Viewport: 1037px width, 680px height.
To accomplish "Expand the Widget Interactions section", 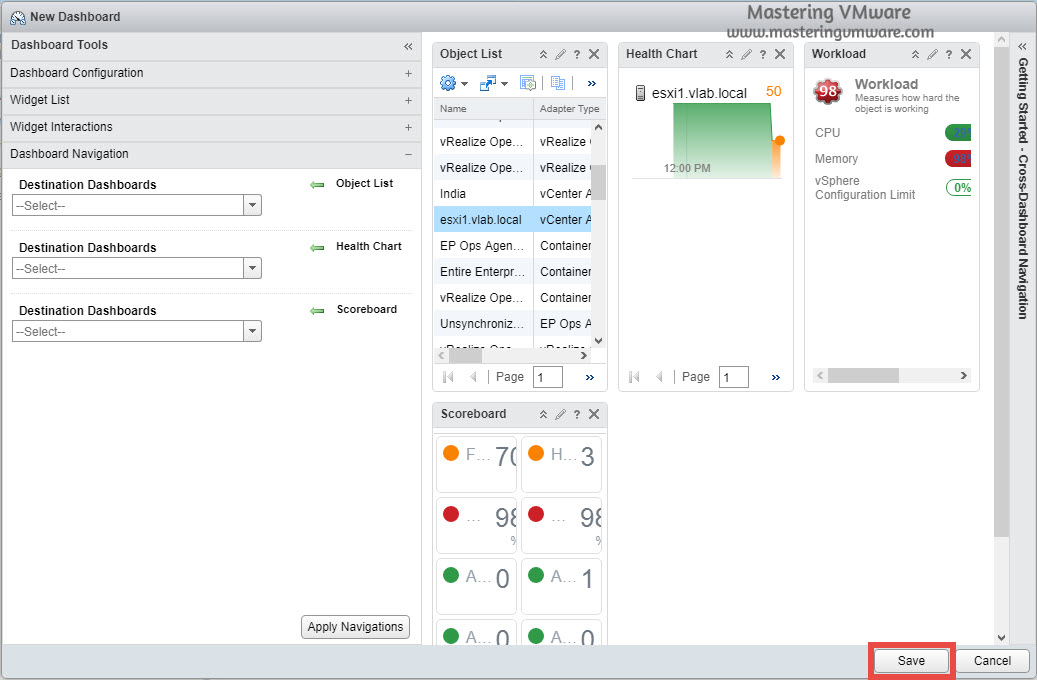I will click(x=408, y=128).
